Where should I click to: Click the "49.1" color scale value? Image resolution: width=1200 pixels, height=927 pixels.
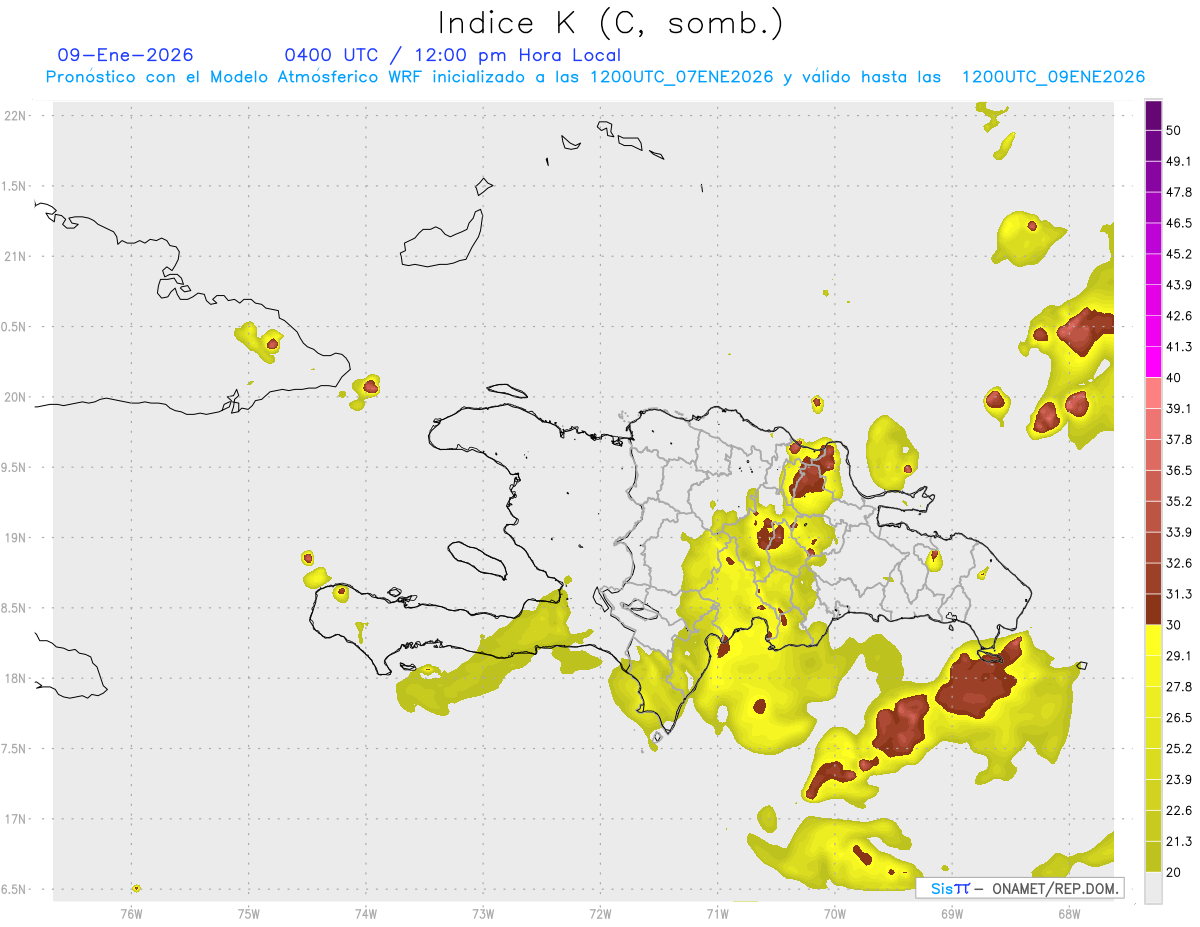tap(1179, 161)
